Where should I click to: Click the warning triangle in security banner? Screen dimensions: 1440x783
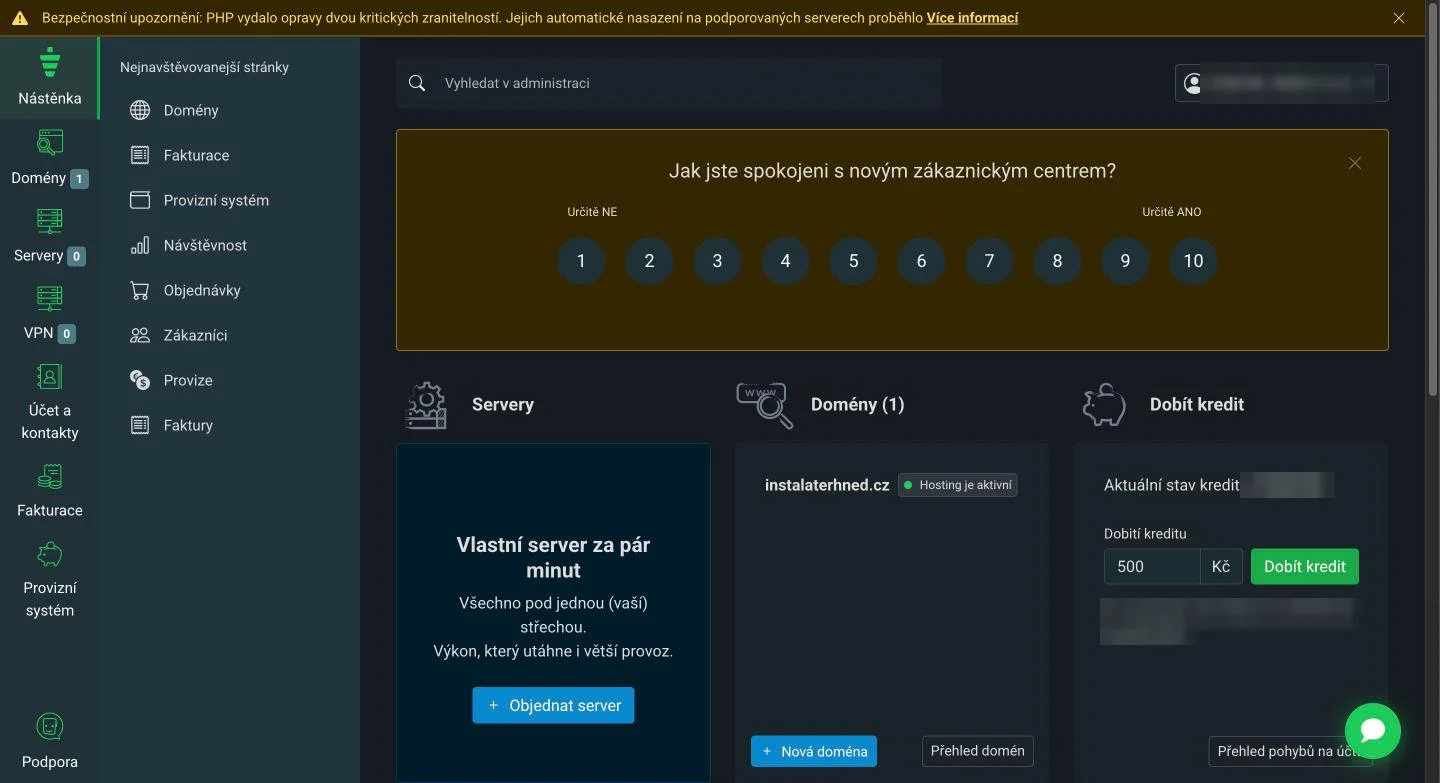20,18
